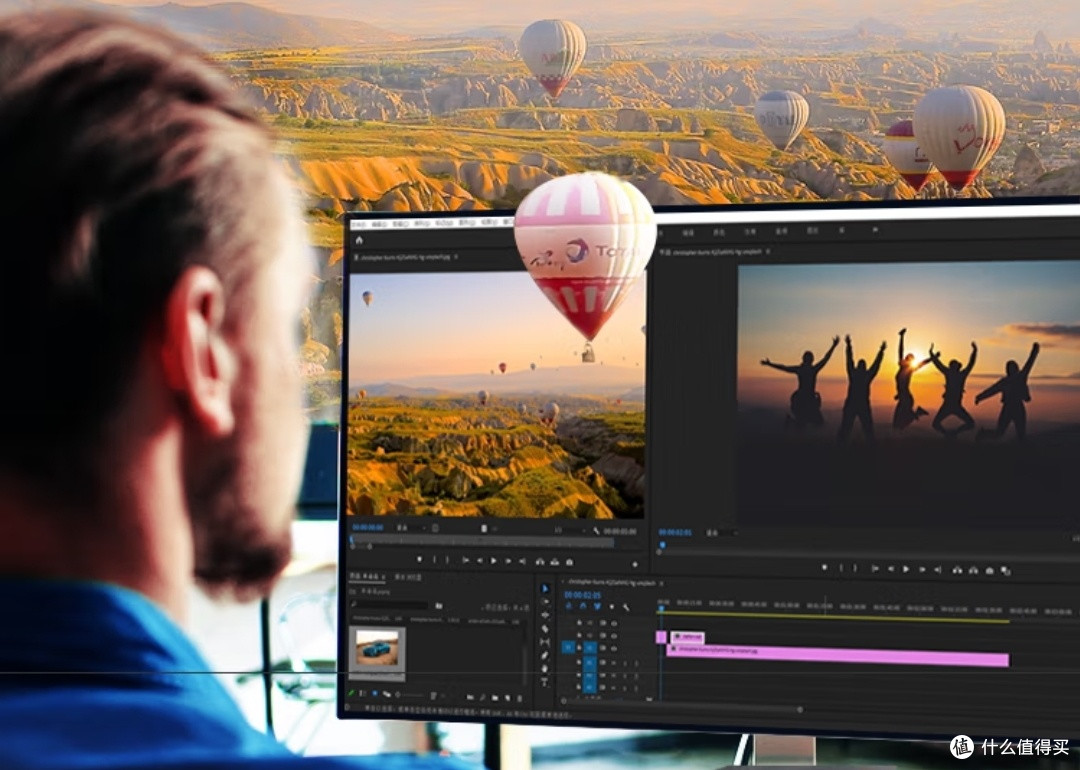Viewport: 1080px width, 770px height.
Task: Step back one frame in Program monitor
Action: tap(891, 570)
